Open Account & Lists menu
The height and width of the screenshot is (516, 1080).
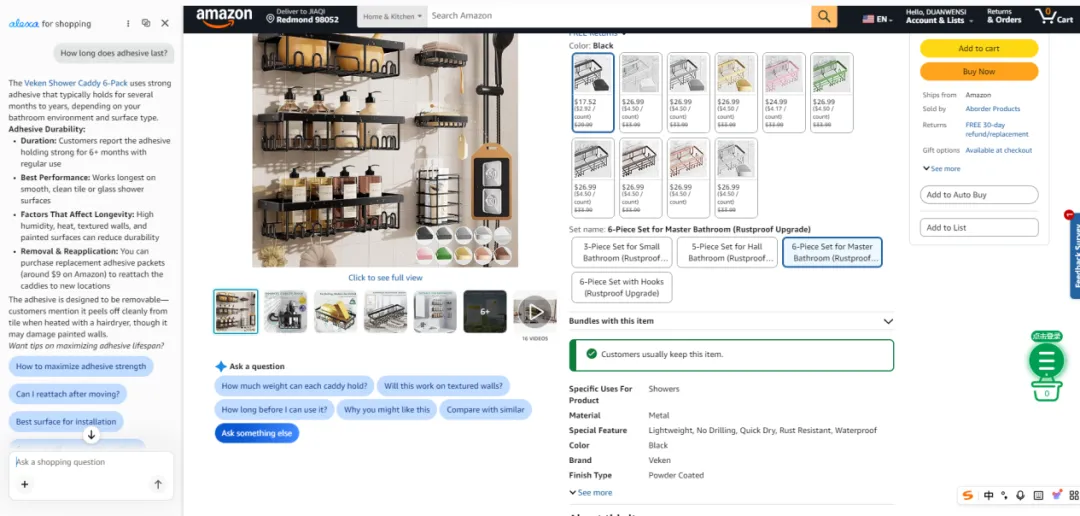coord(939,16)
